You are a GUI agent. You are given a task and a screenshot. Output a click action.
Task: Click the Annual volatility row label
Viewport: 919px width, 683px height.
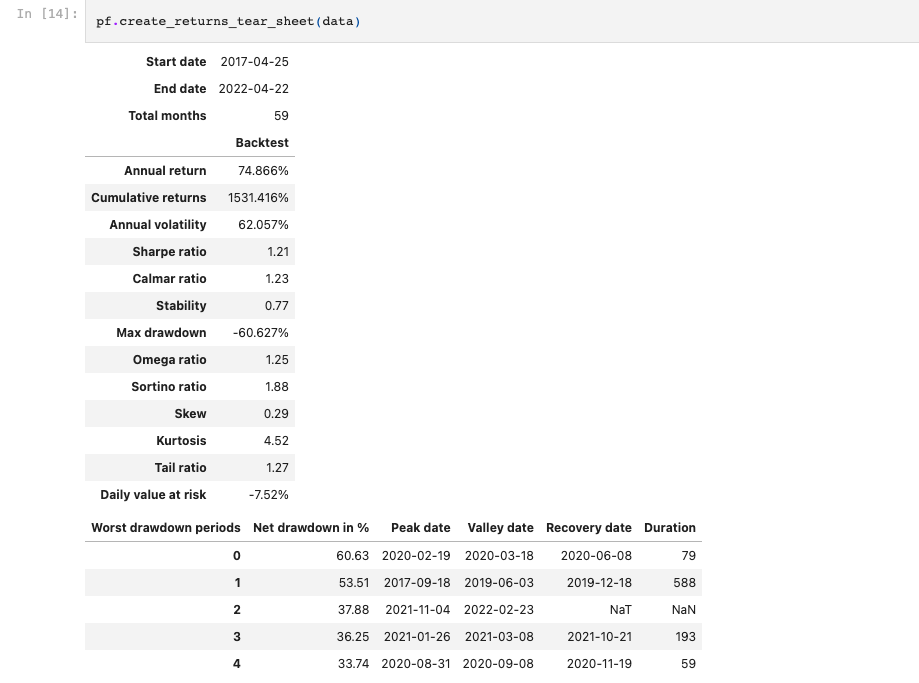click(158, 225)
